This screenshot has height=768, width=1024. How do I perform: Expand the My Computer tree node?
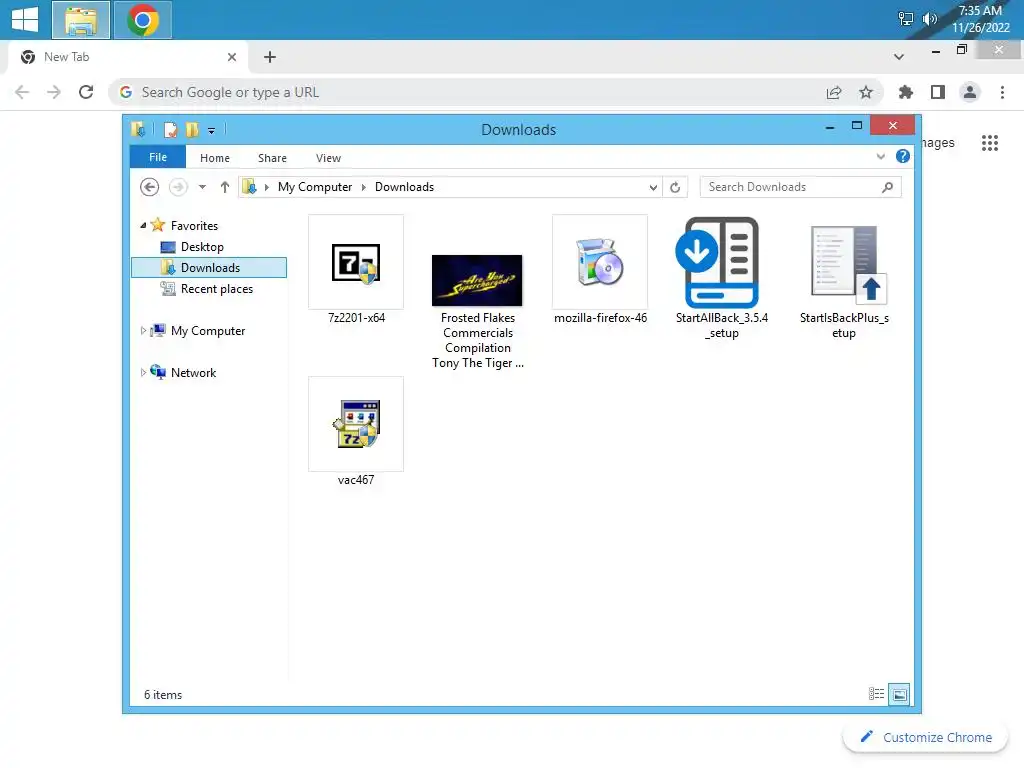pyautogui.click(x=143, y=331)
